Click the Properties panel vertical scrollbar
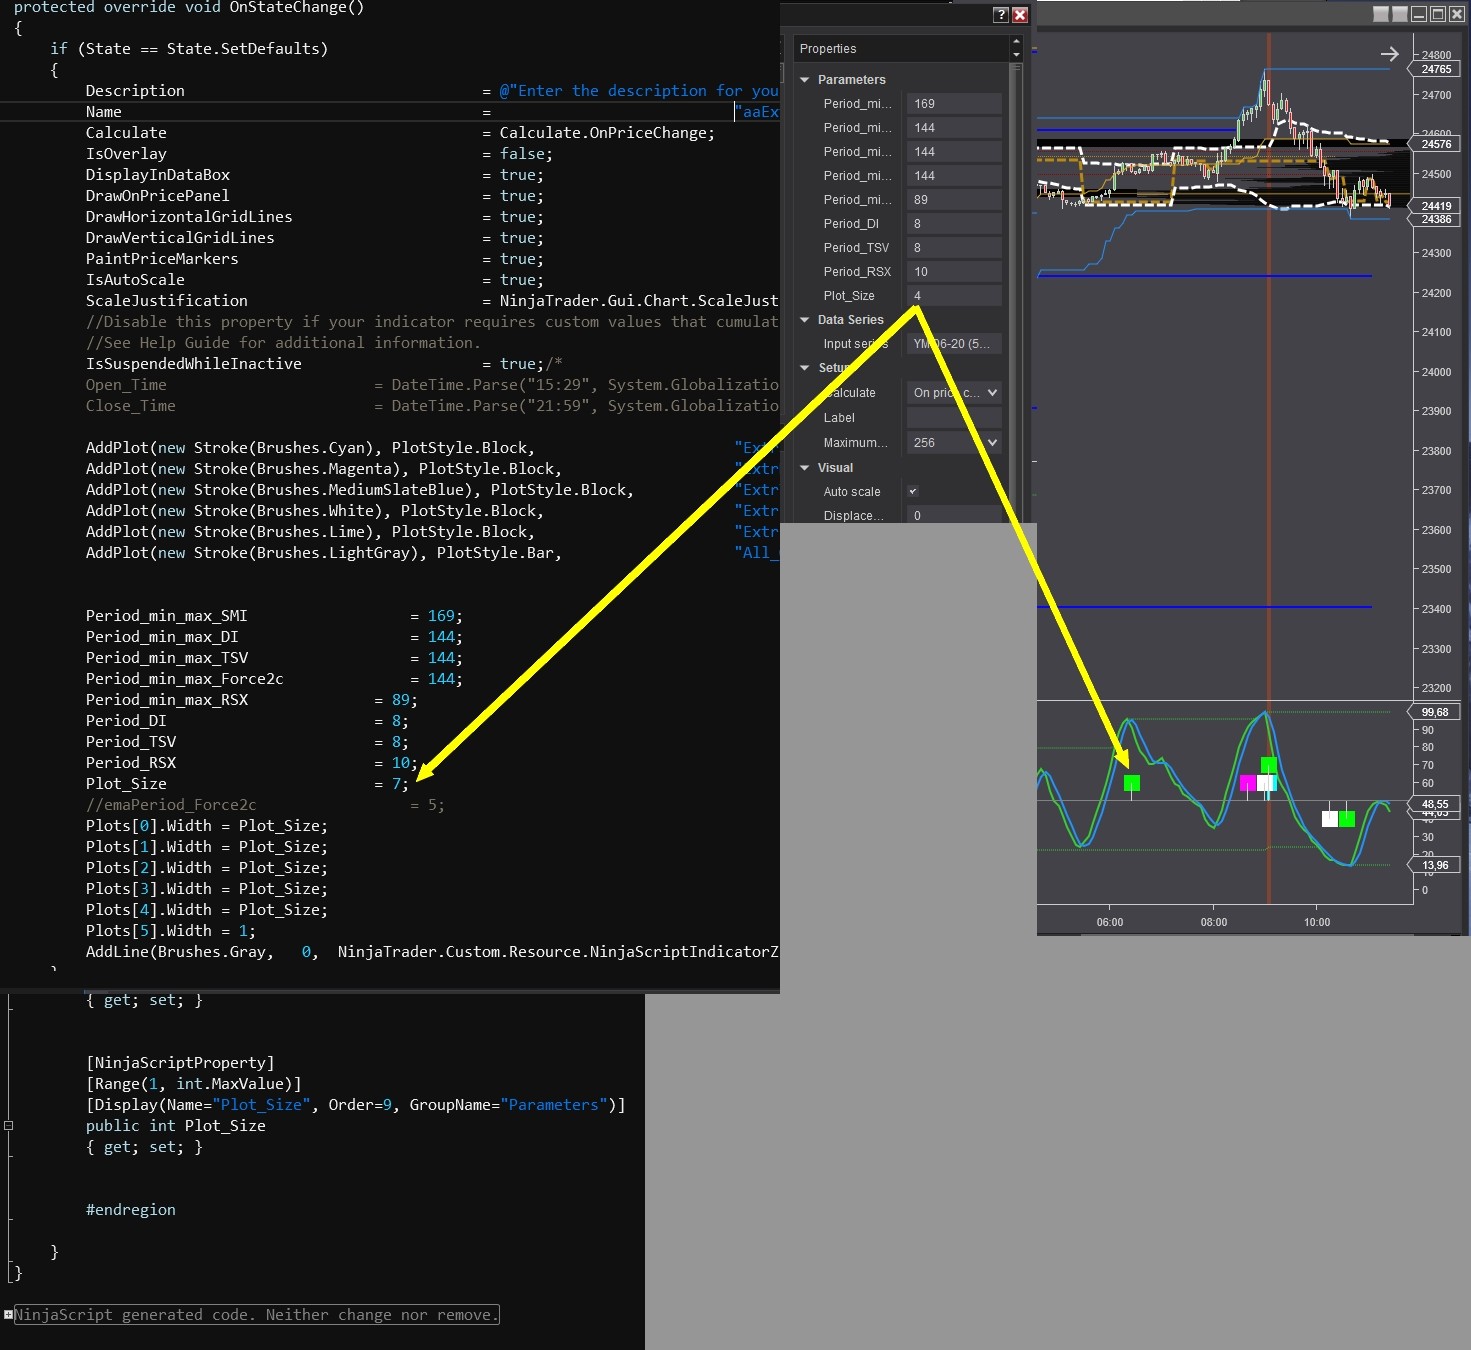Screen dimensions: 1471x1350 (1016, 292)
